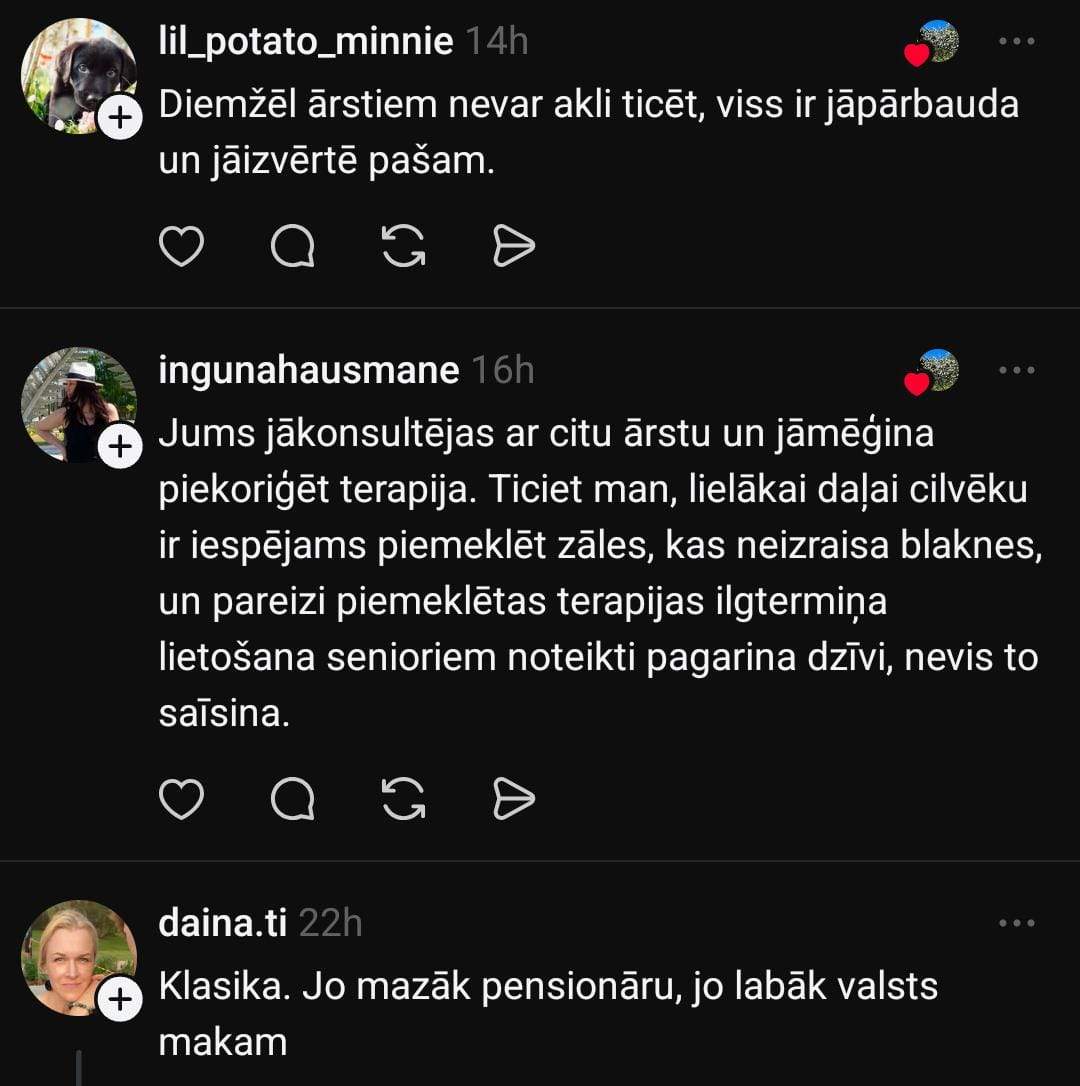Follow lil_potato_minnie using plus badge

click(120, 119)
